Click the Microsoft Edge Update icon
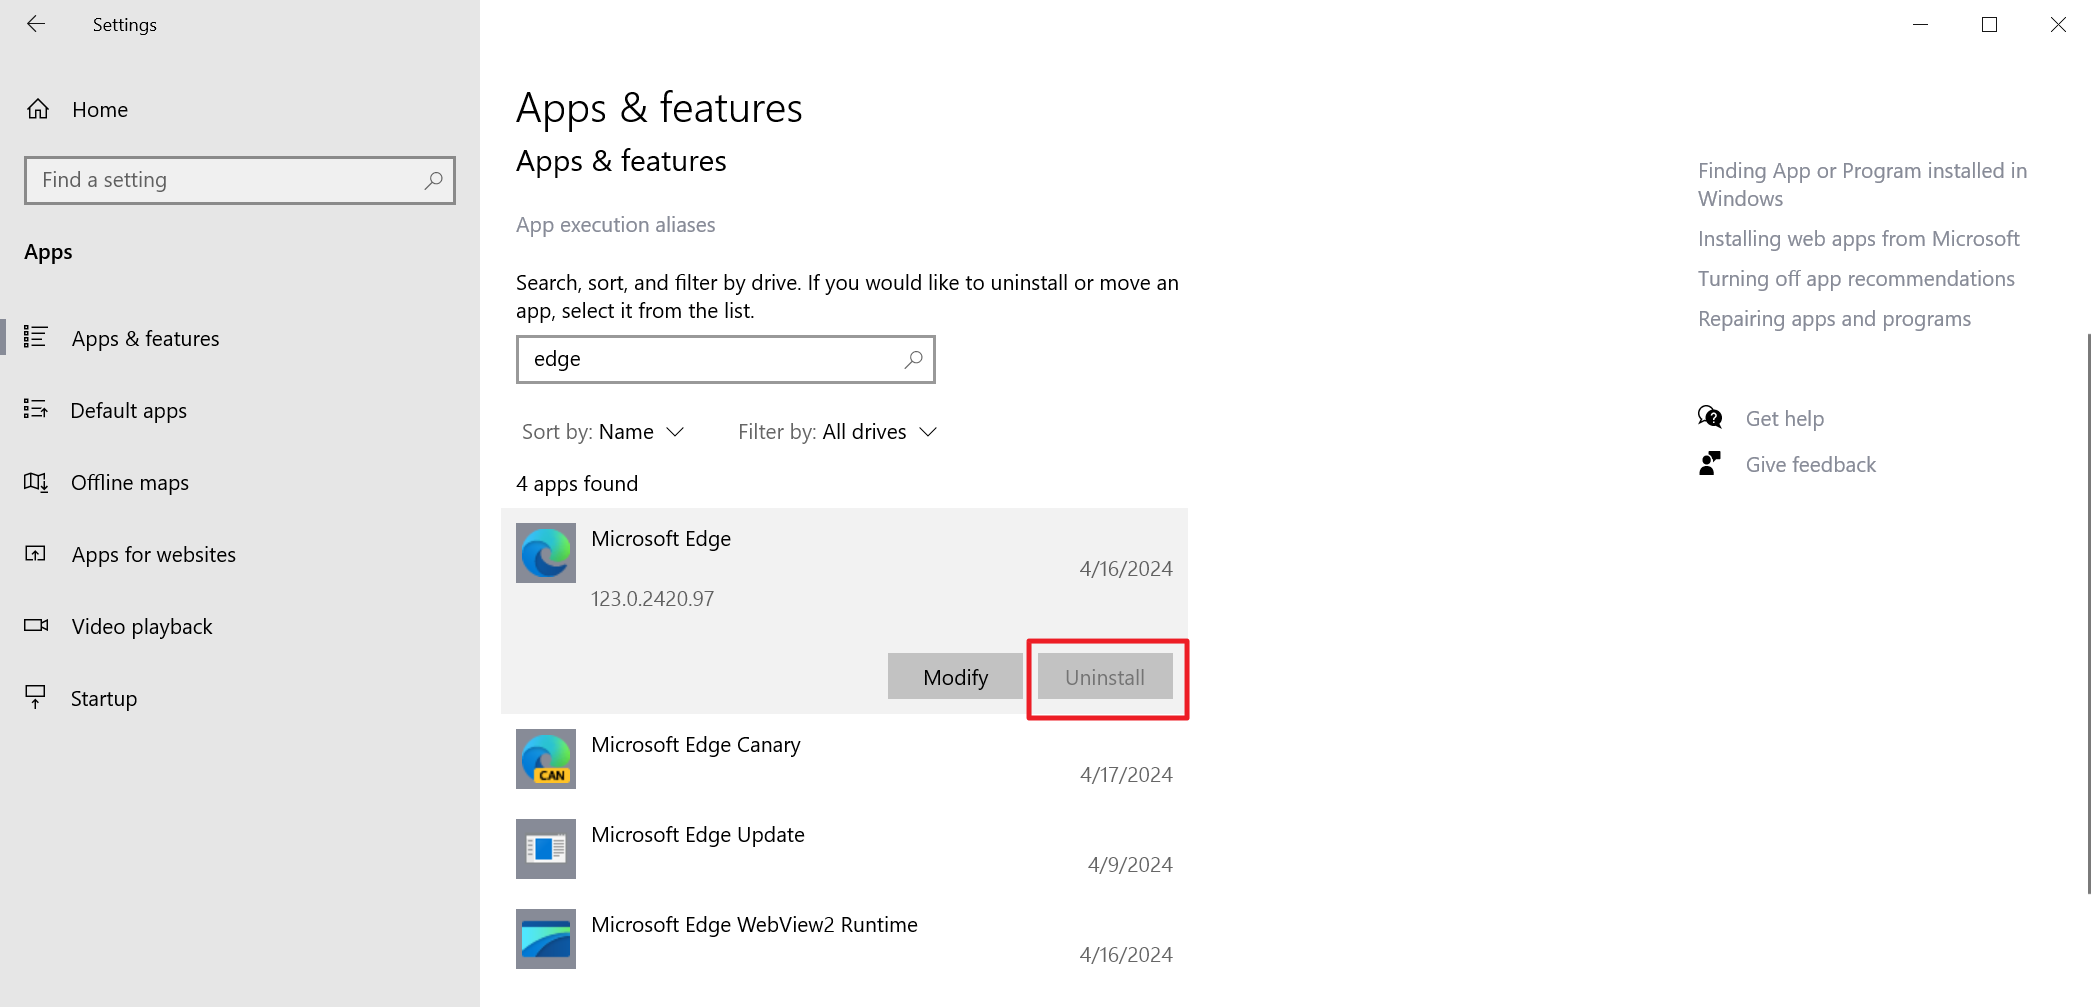This screenshot has width=2094, height=1007. coord(546,849)
